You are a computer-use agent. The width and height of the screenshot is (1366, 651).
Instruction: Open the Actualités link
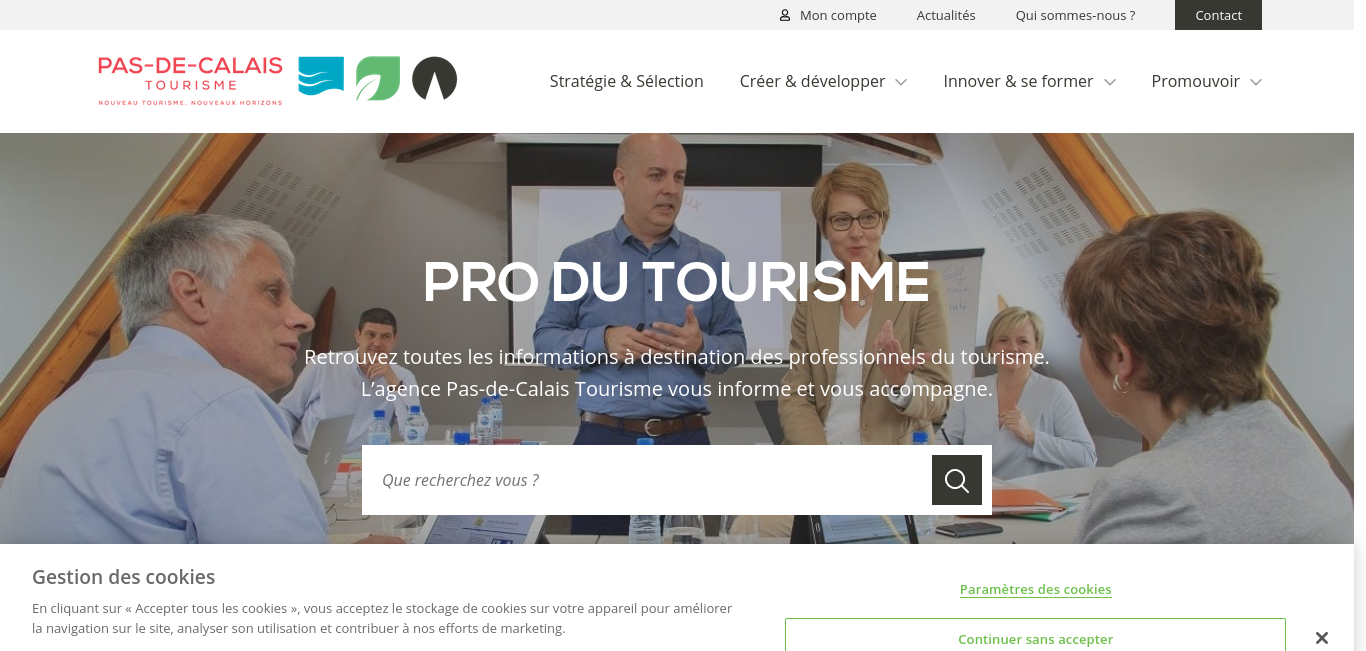(x=946, y=15)
